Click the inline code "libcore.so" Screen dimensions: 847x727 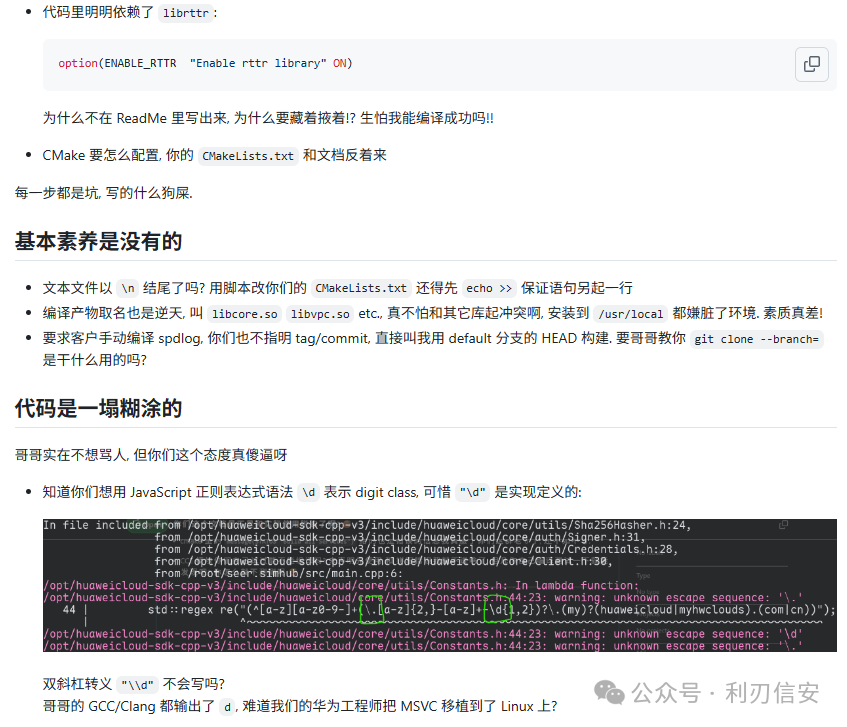pyautogui.click(x=245, y=314)
